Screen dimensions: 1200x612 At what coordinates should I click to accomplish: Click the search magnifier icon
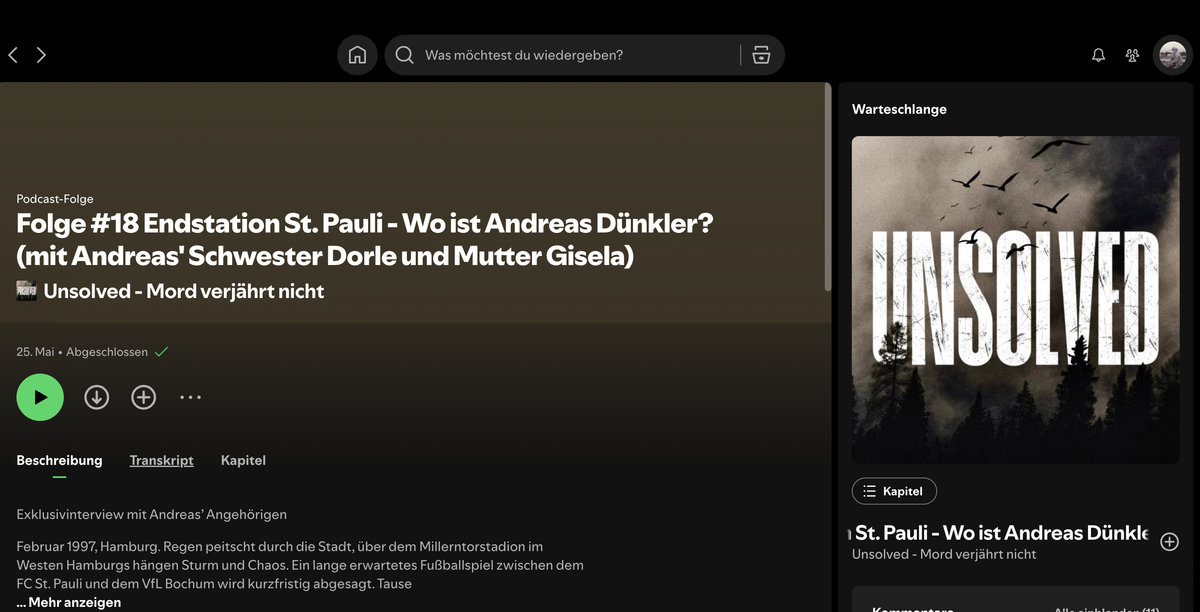404,55
